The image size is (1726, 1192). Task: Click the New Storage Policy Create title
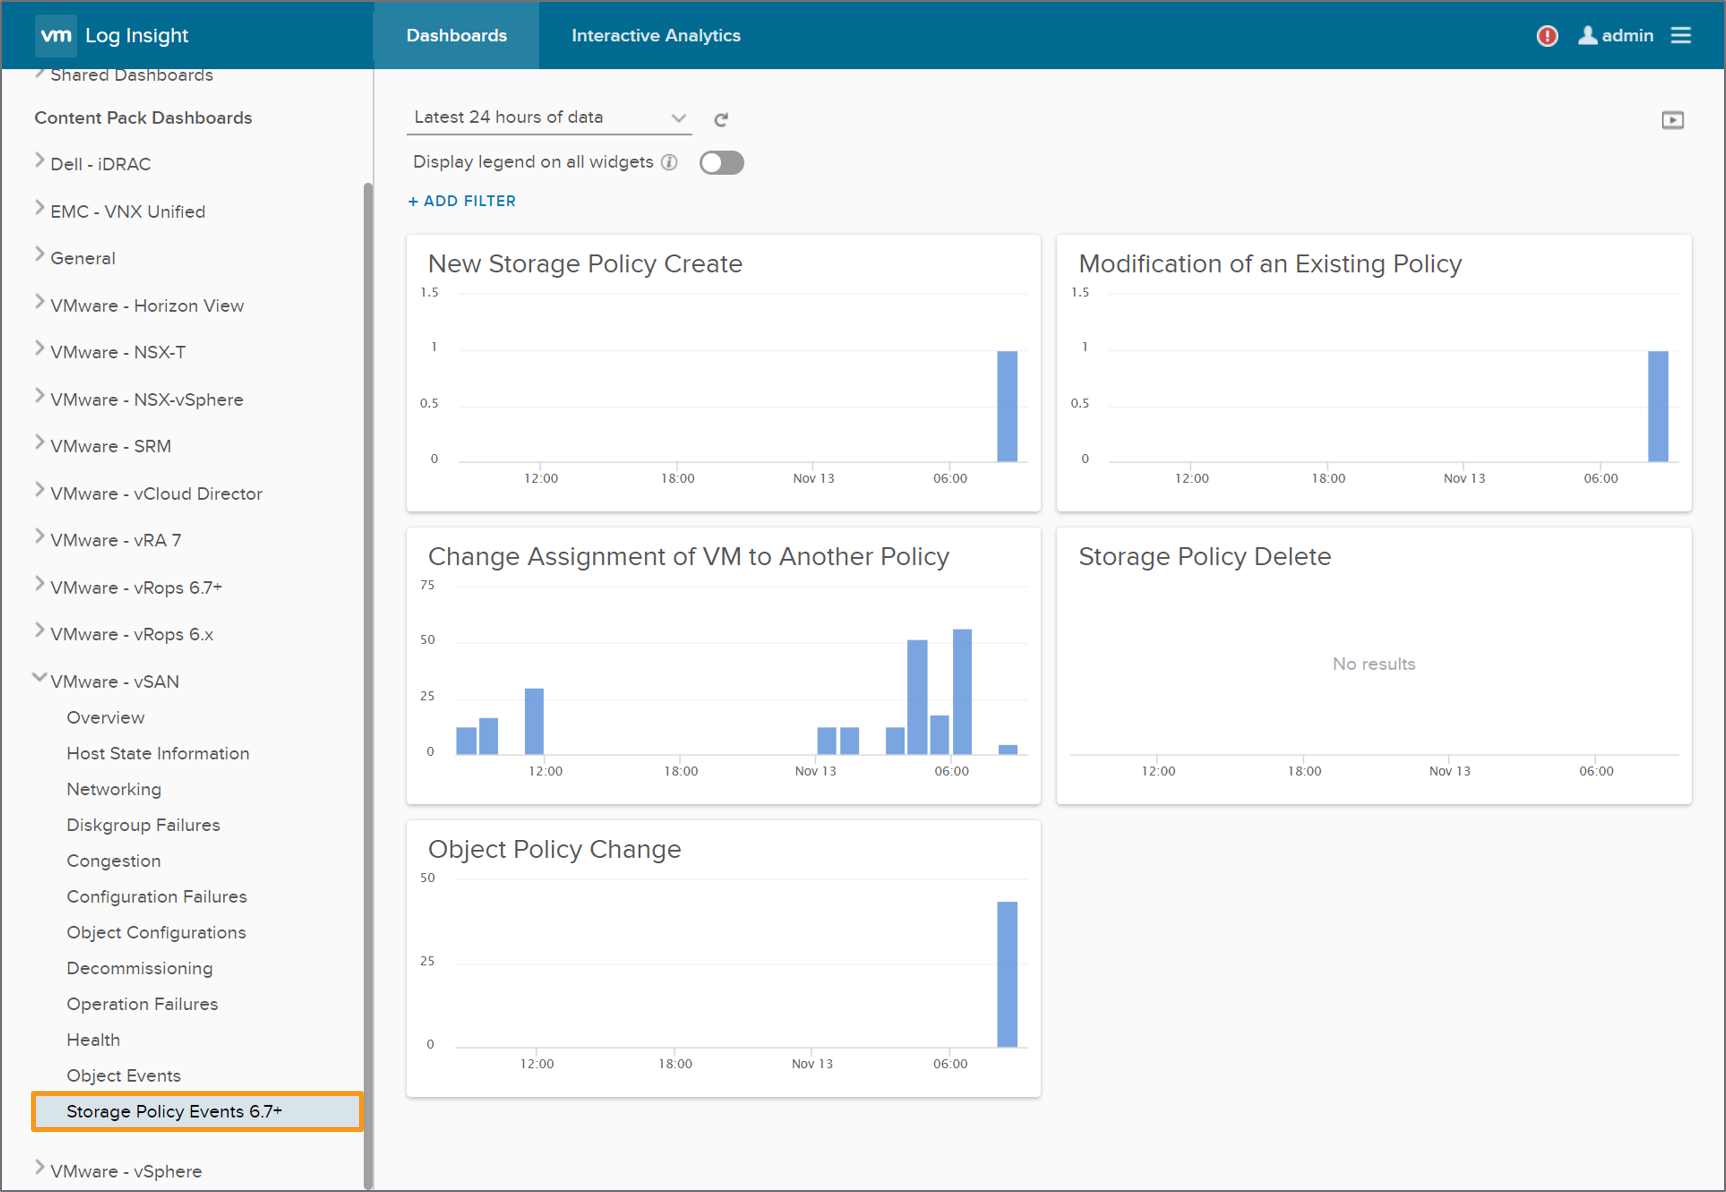(x=585, y=264)
